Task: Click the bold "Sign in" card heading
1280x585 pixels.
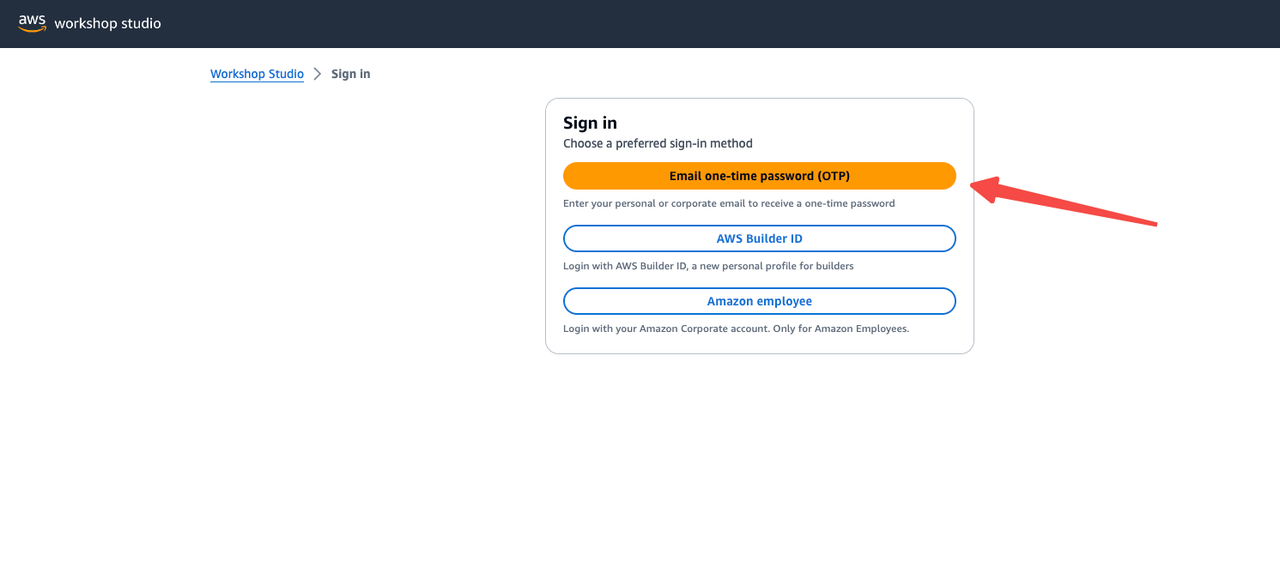Action: [x=590, y=123]
